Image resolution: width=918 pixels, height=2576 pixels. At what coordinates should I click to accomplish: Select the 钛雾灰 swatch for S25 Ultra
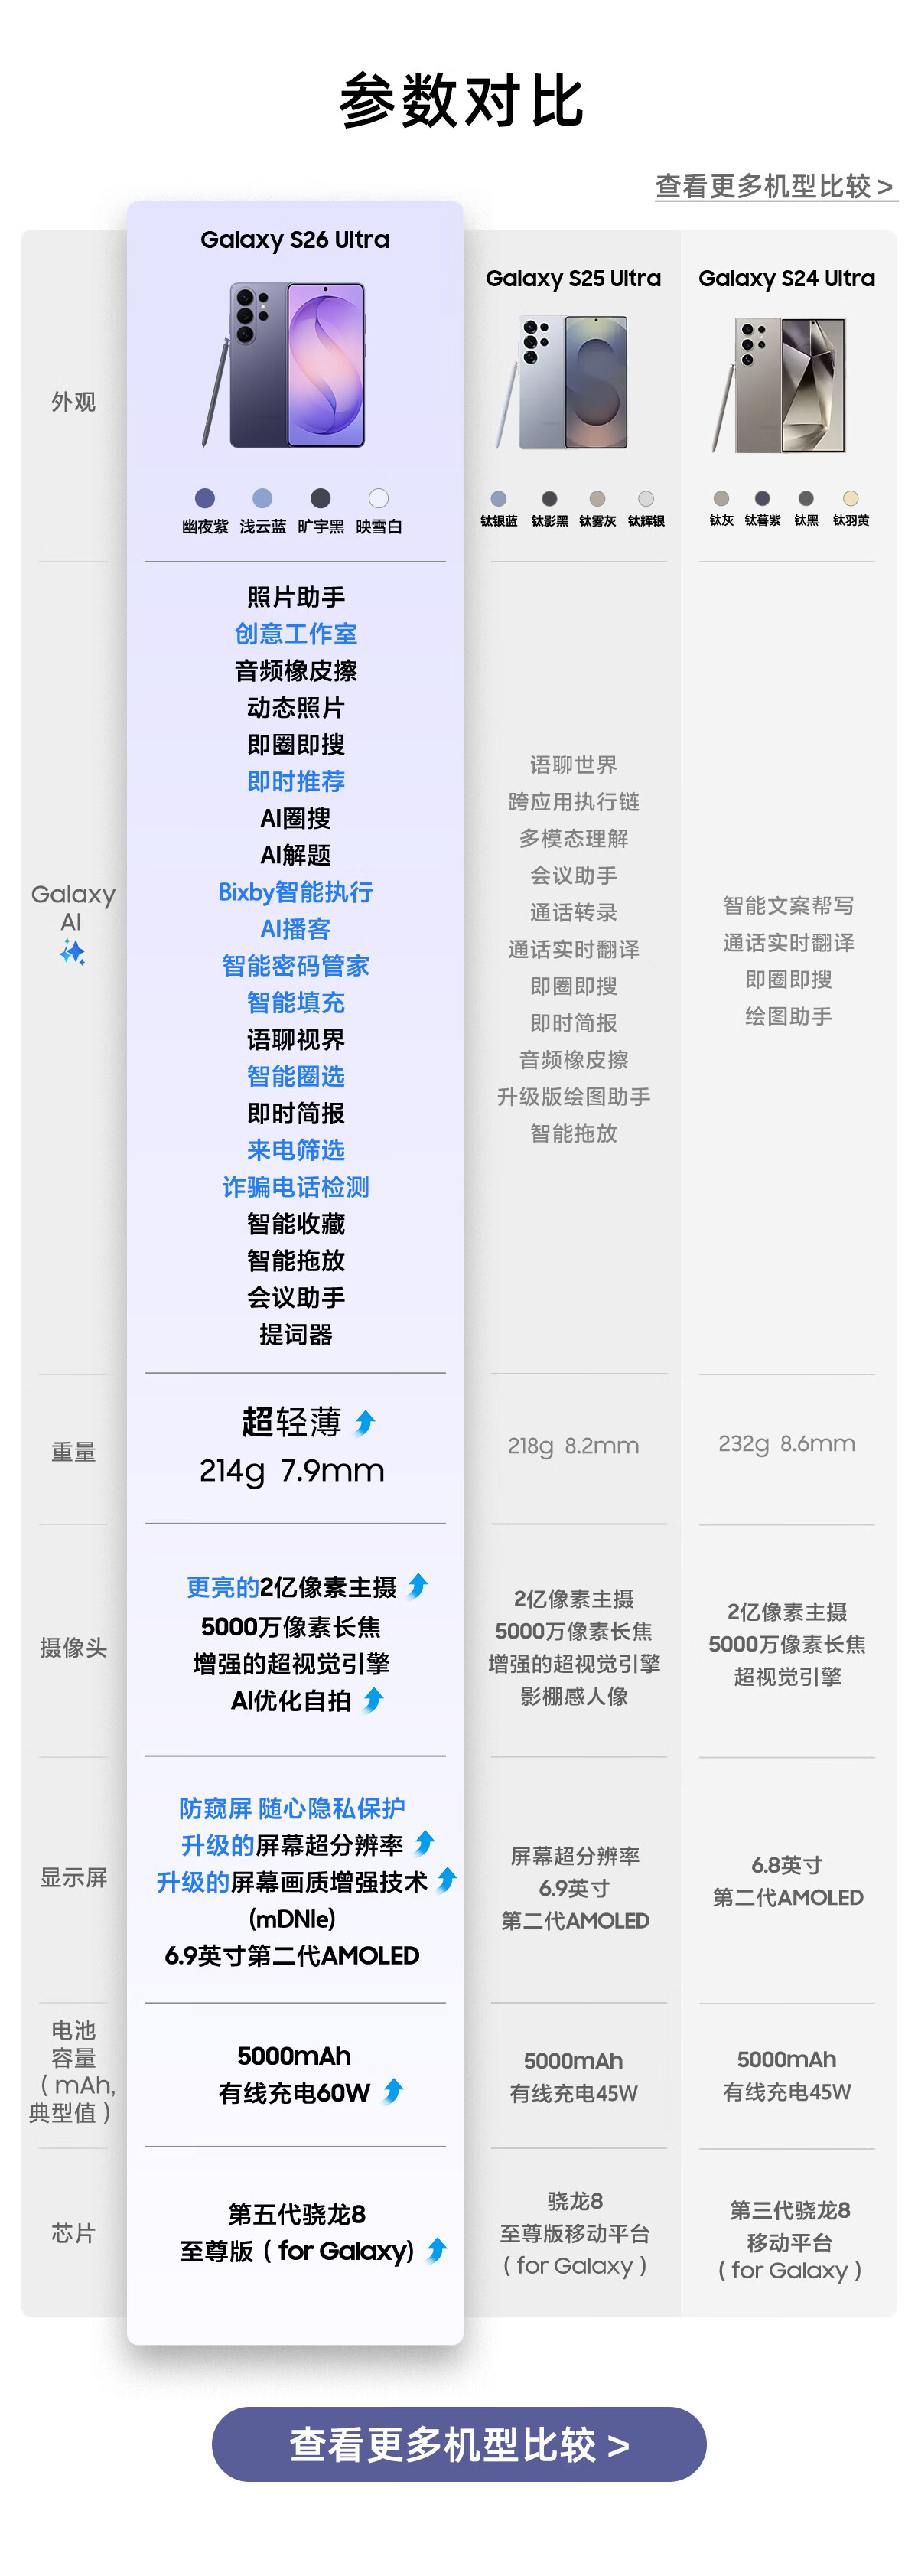pos(597,499)
